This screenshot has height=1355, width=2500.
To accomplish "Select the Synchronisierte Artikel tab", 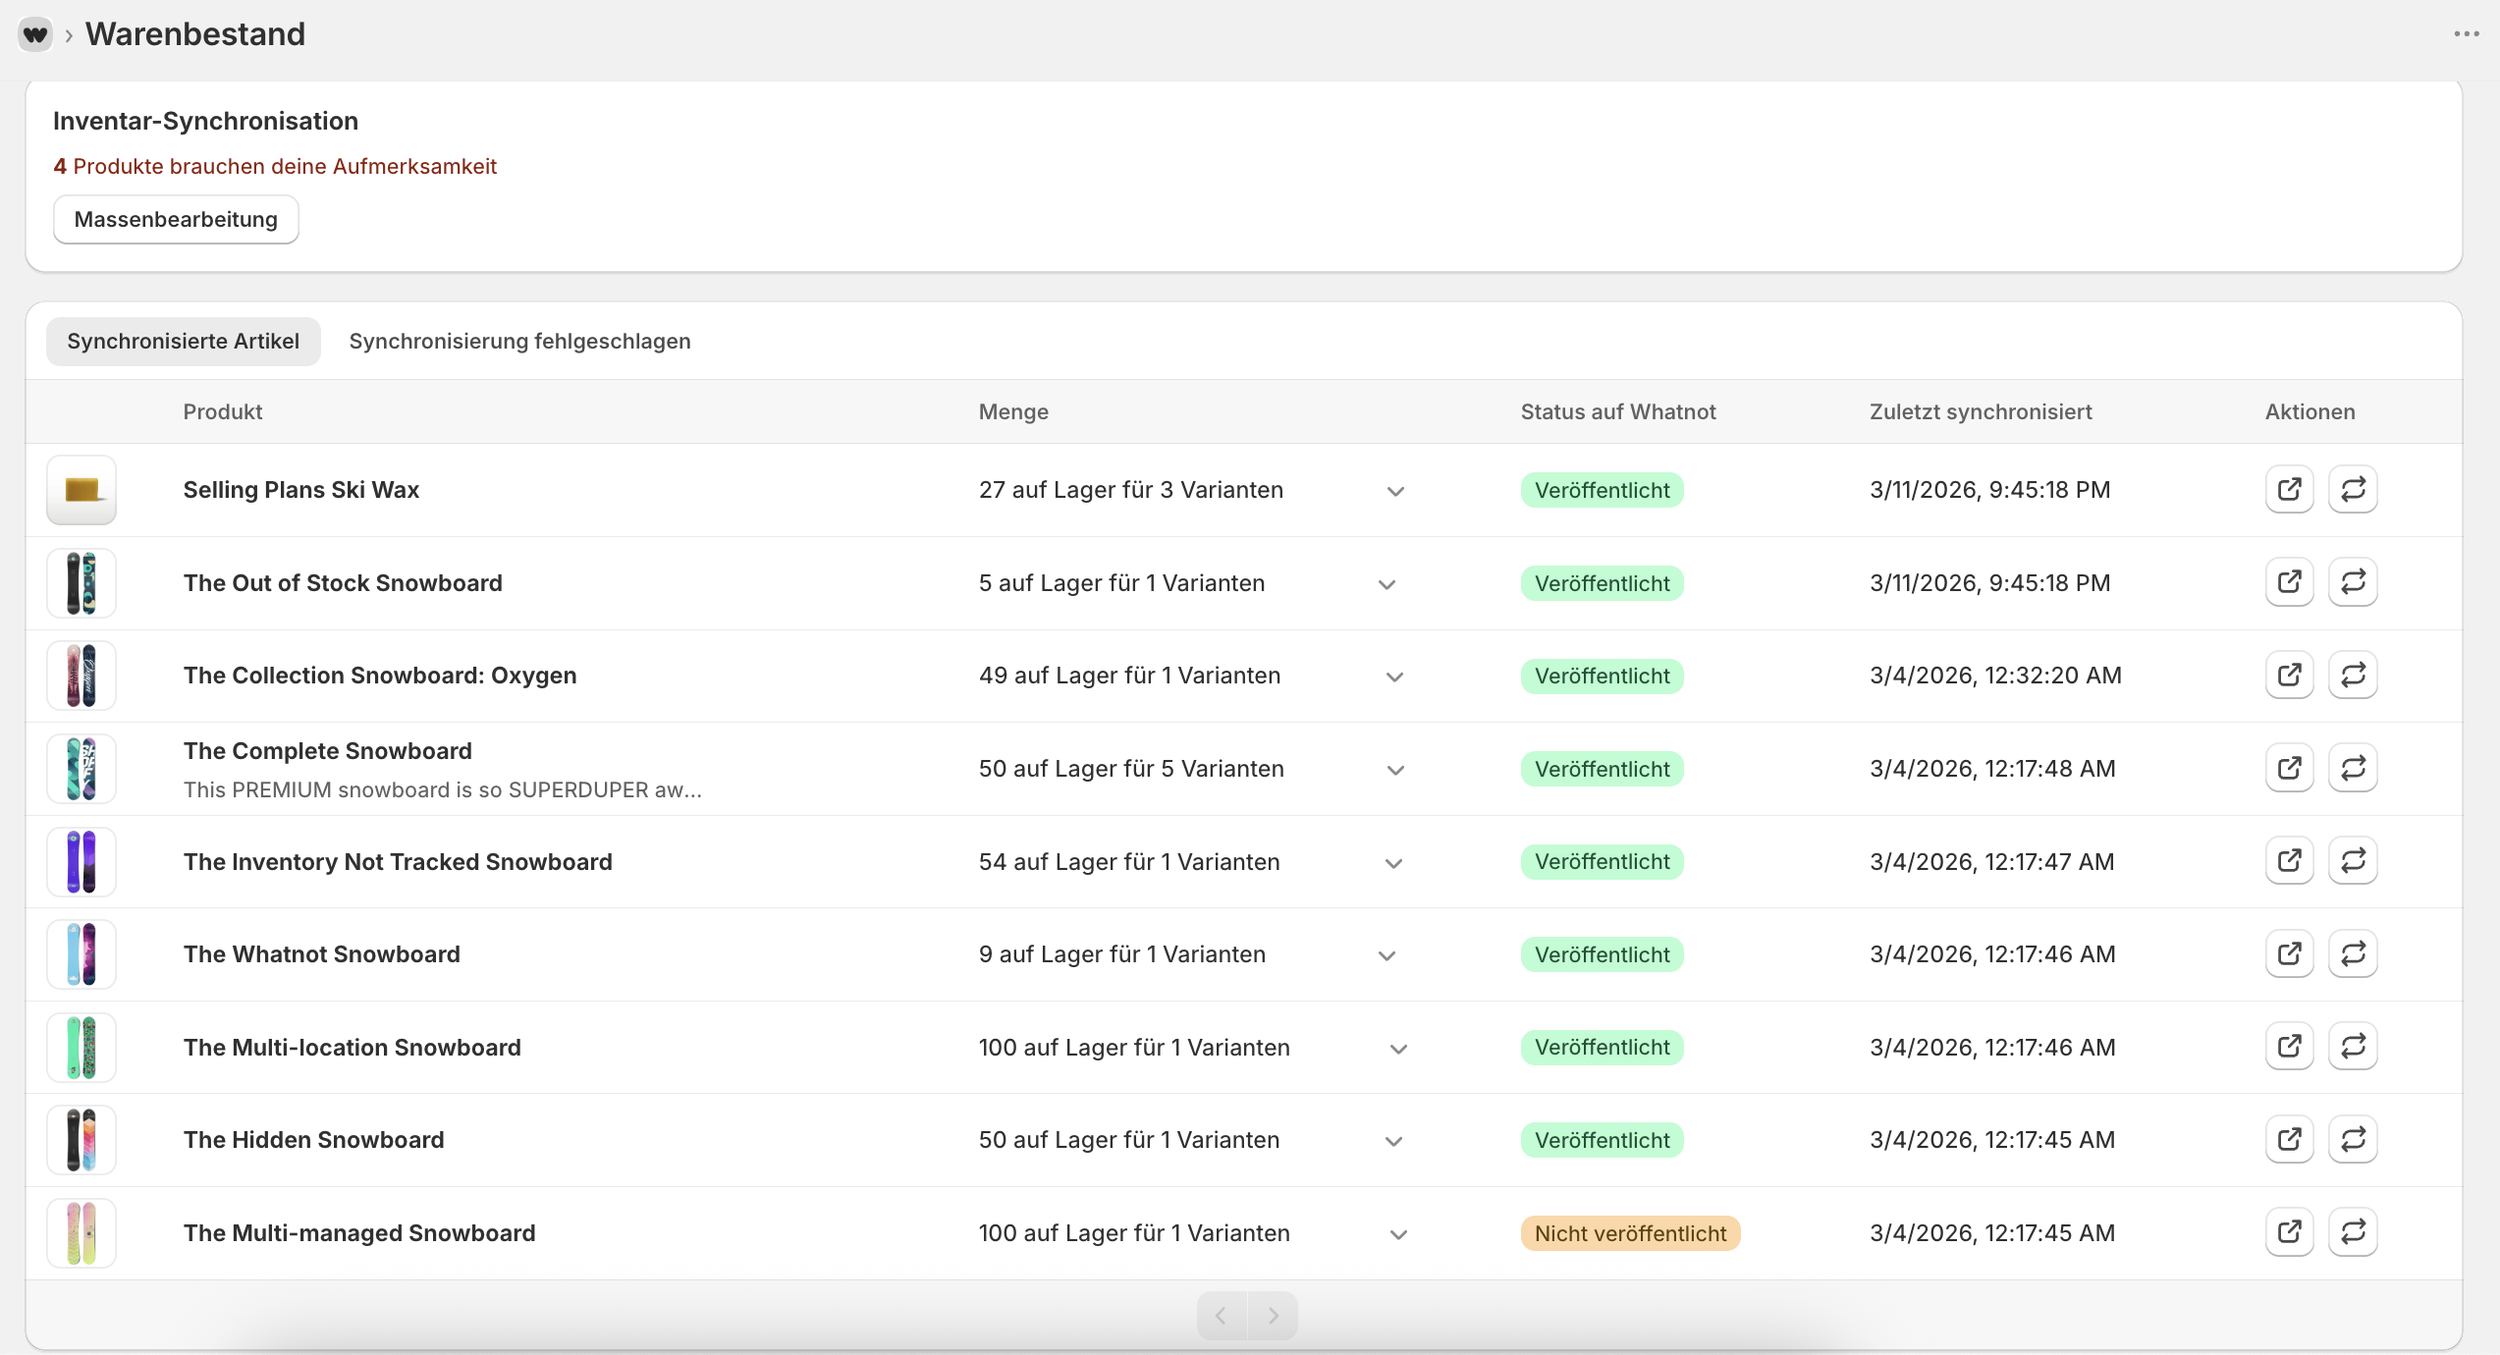I will (x=183, y=341).
